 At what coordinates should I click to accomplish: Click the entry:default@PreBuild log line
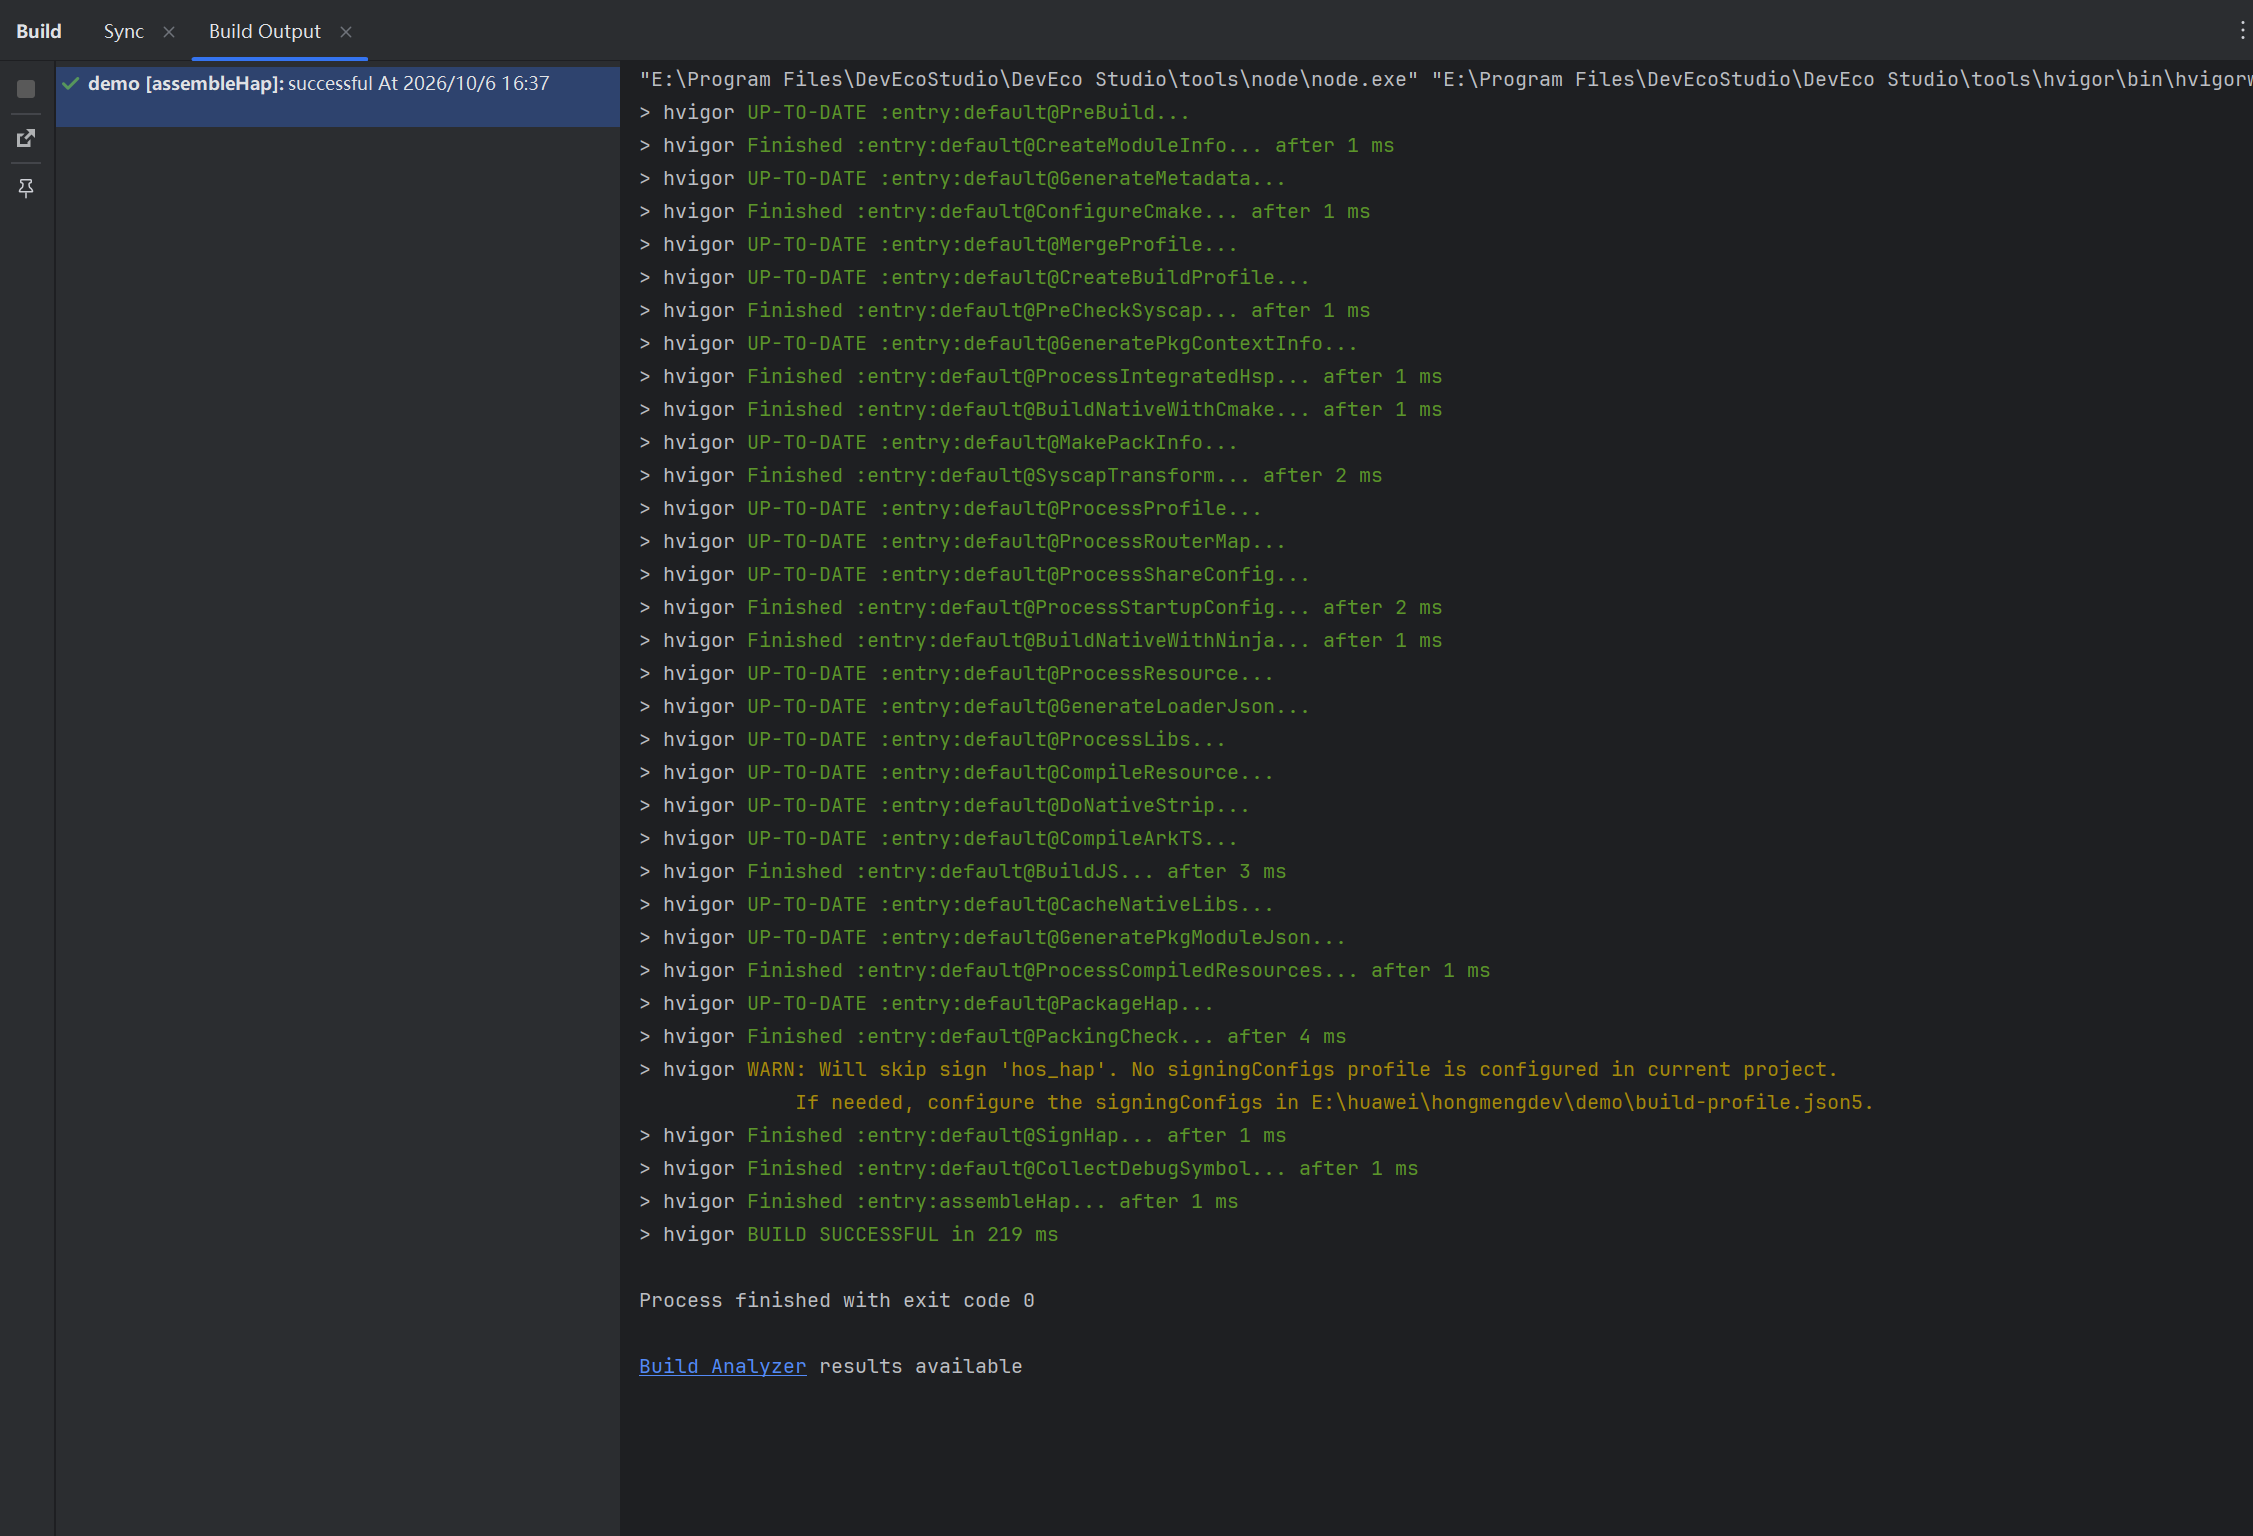tap(914, 112)
